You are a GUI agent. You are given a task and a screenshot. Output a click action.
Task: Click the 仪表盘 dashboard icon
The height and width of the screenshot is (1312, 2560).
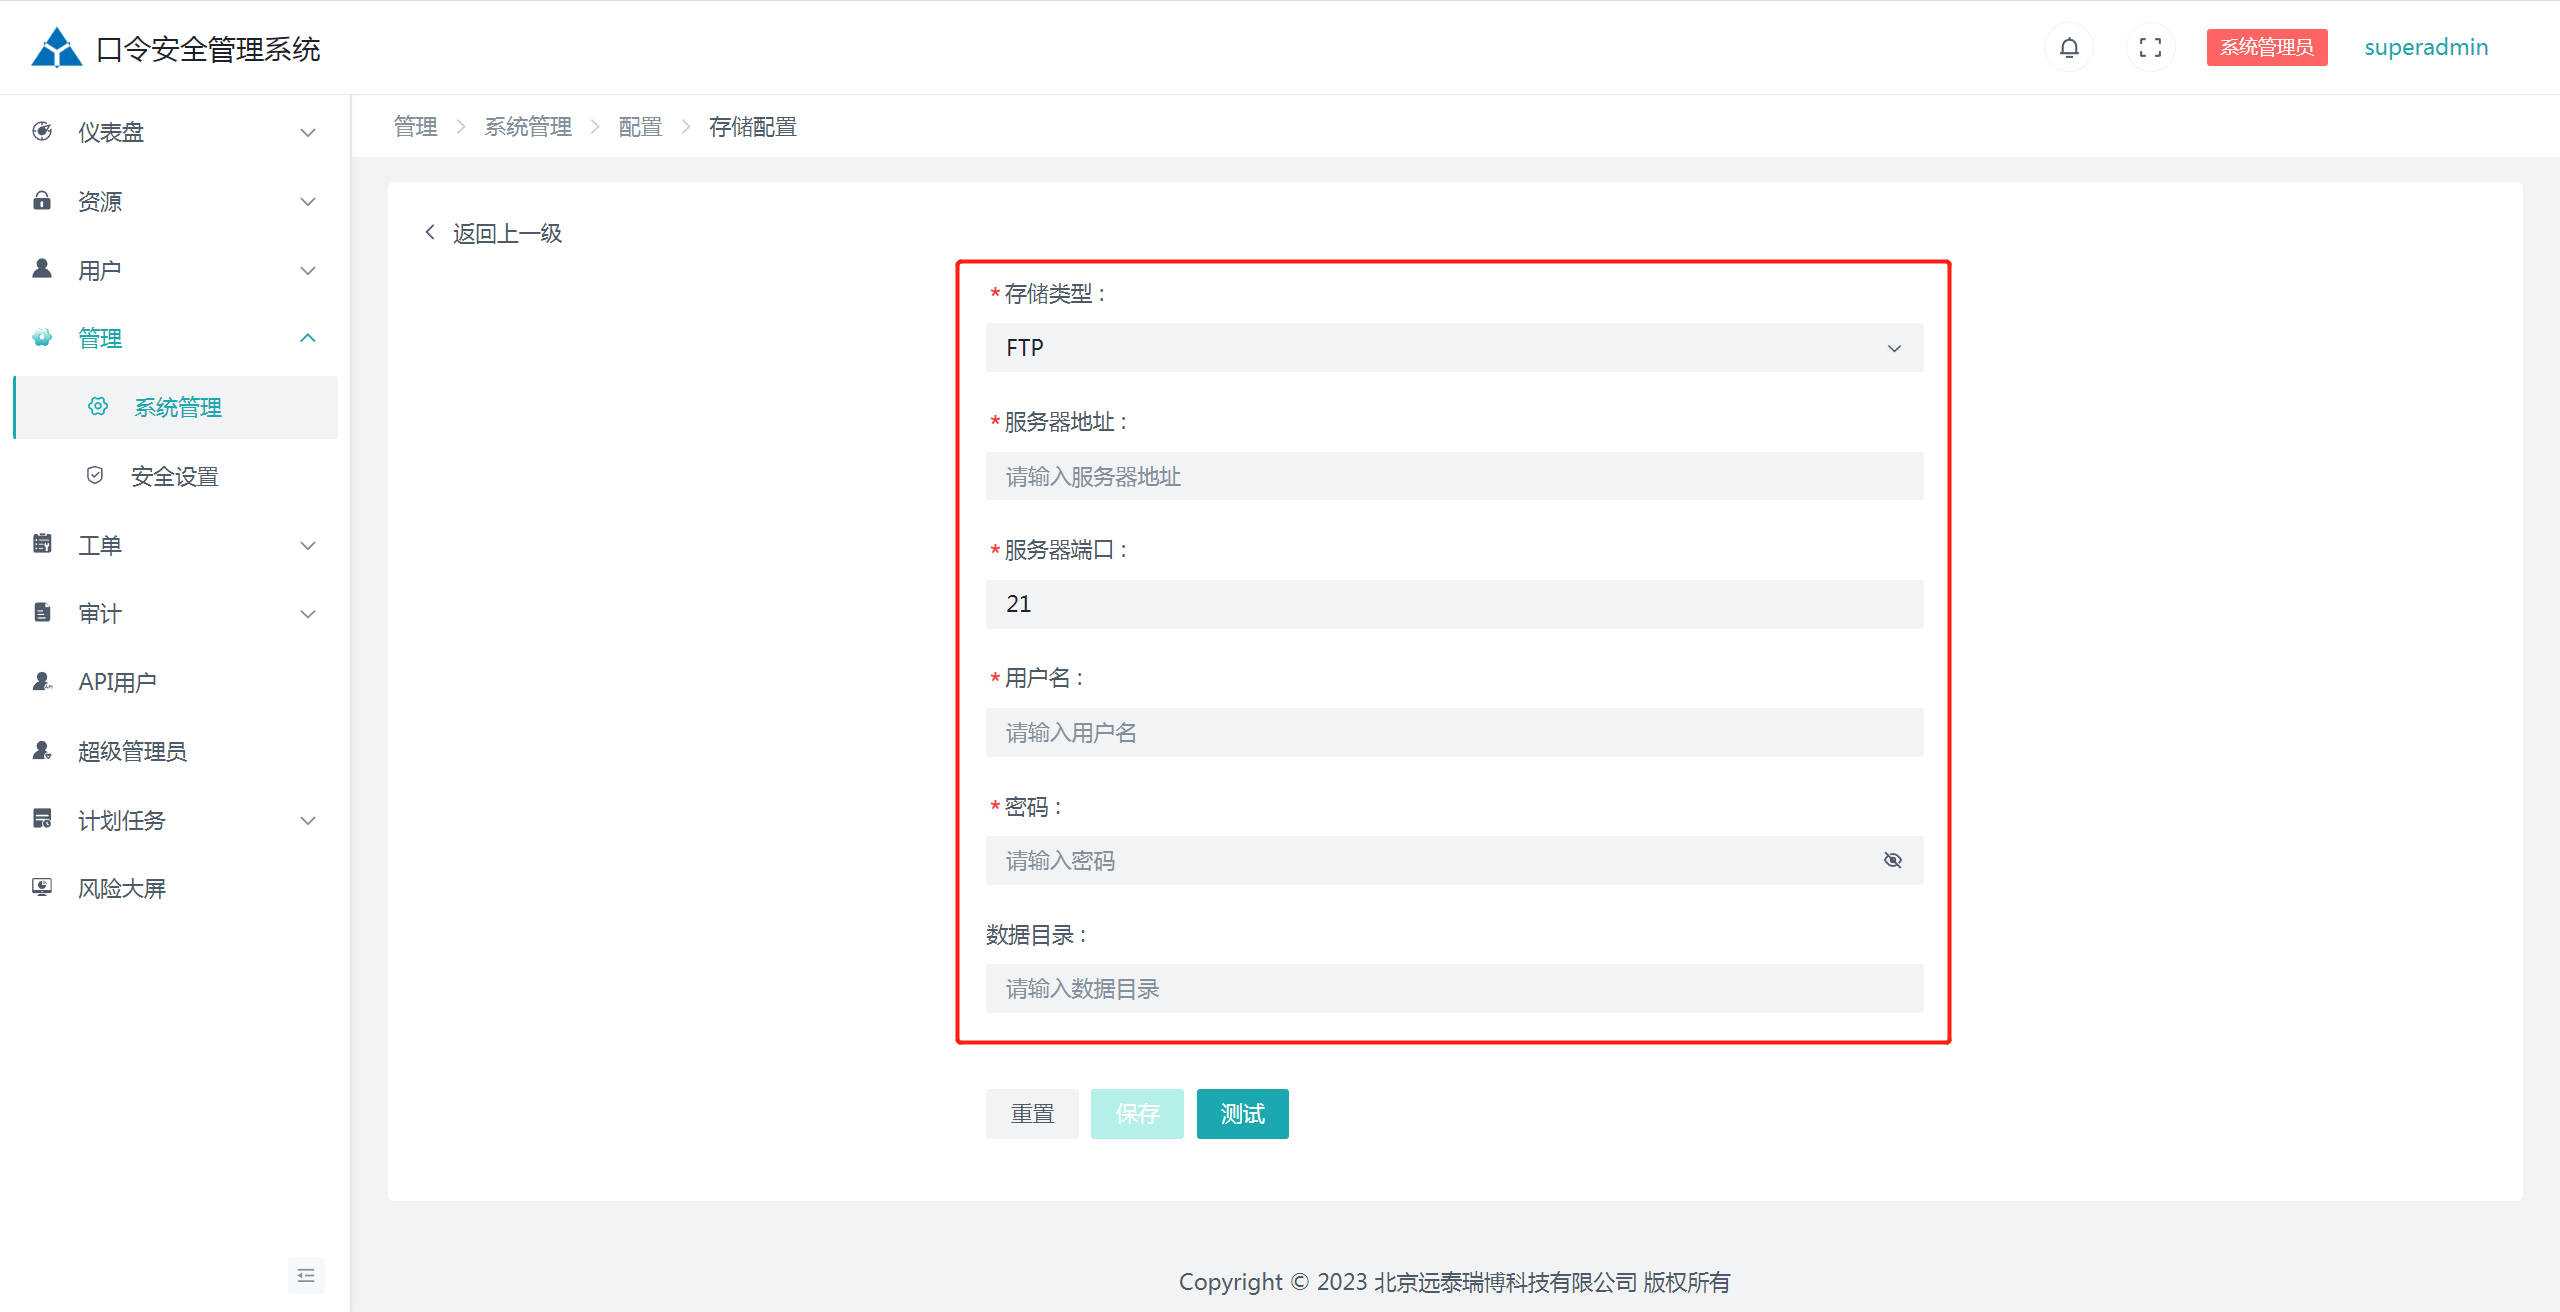[42, 131]
